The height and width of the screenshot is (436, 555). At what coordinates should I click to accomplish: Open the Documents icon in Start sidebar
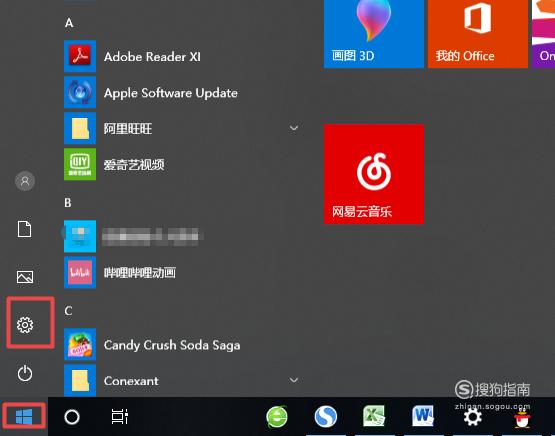point(25,229)
